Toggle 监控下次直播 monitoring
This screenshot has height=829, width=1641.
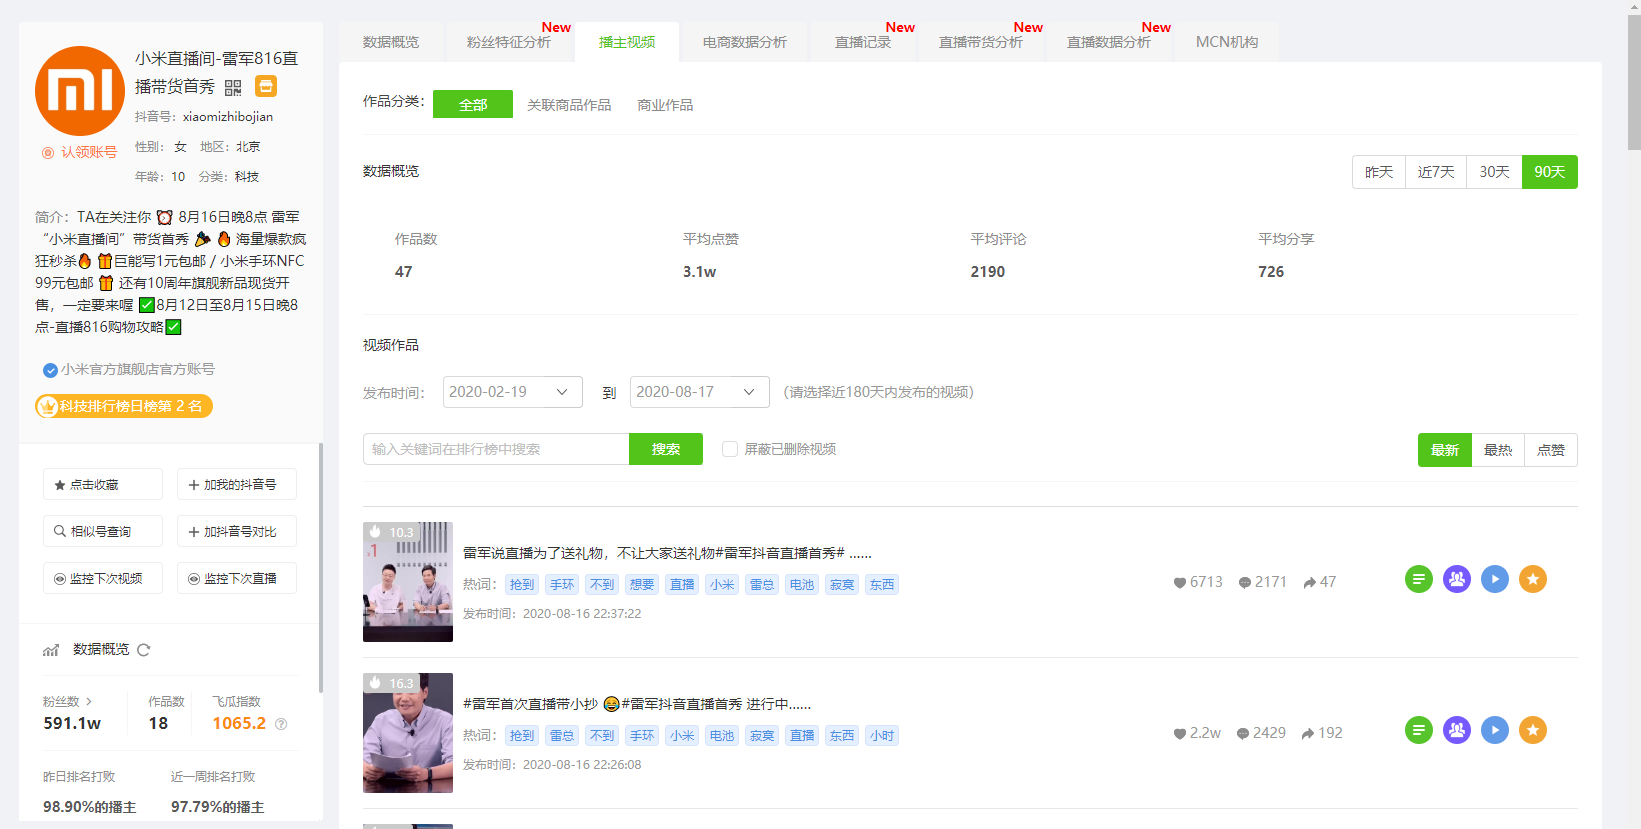click(236, 578)
